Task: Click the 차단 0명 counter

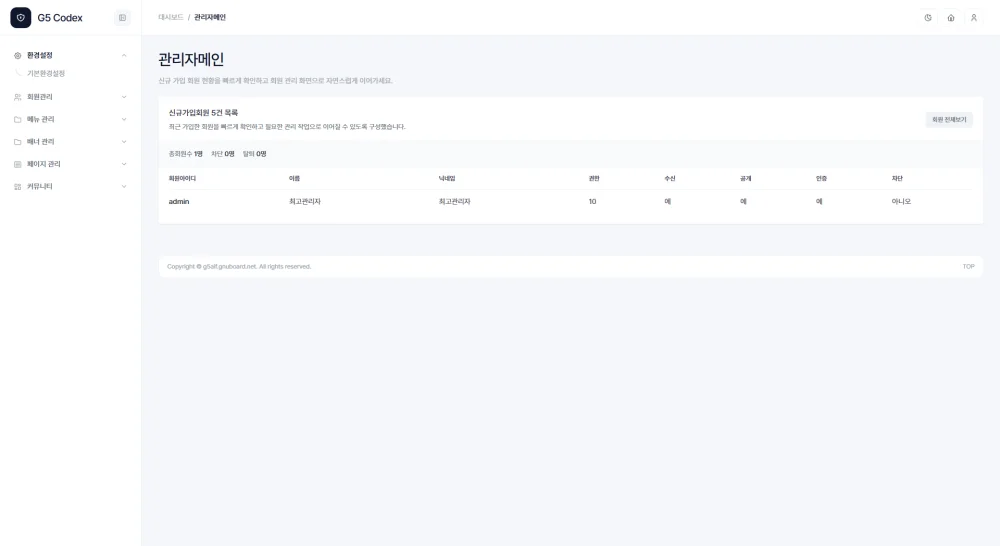Action: (223, 154)
